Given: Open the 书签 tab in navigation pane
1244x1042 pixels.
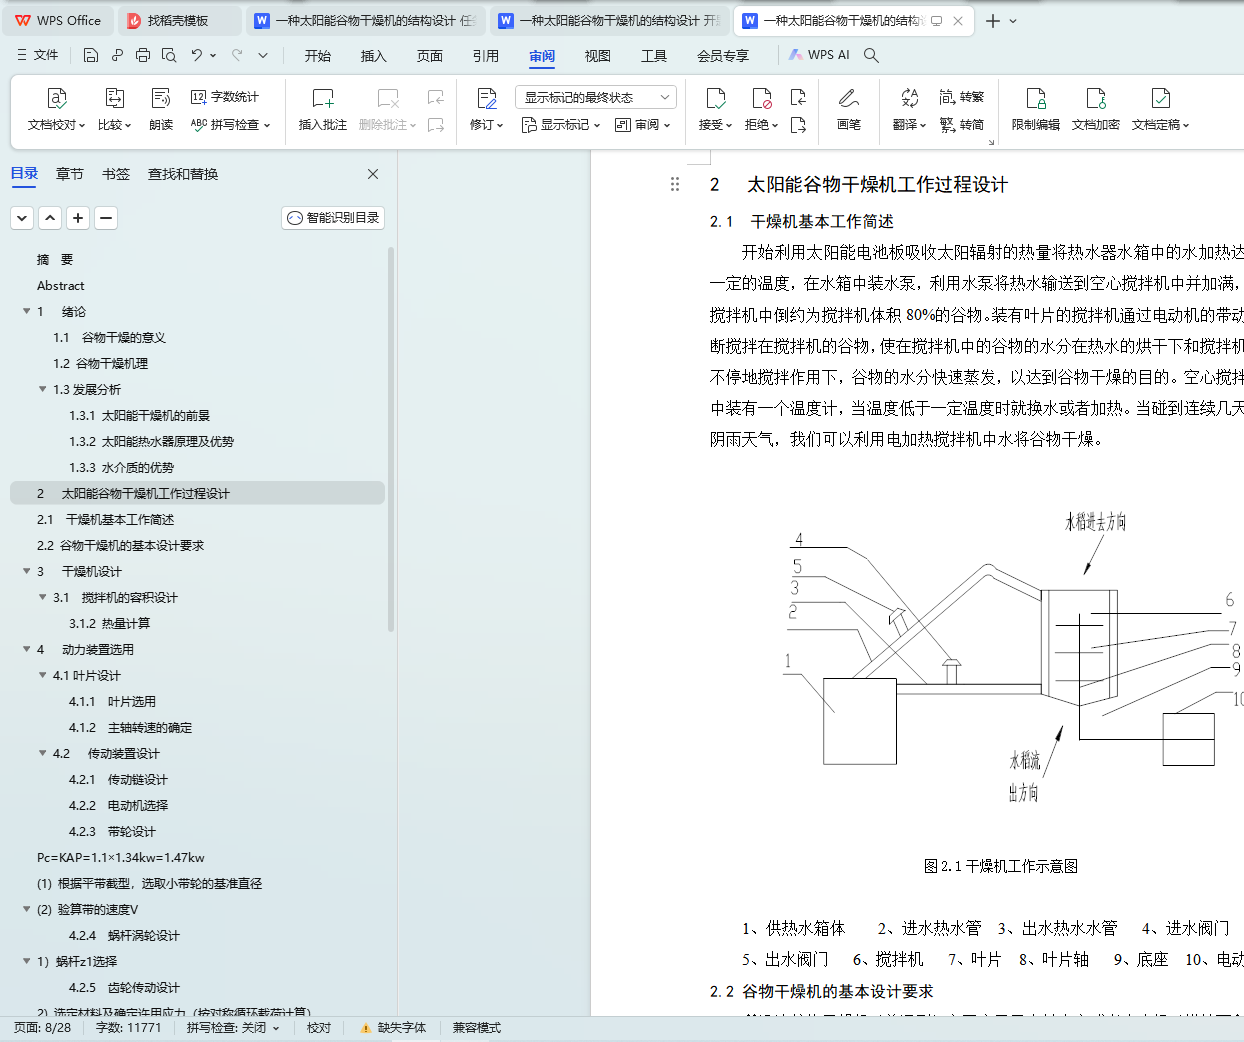Looking at the screenshot, I should tap(116, 174).
